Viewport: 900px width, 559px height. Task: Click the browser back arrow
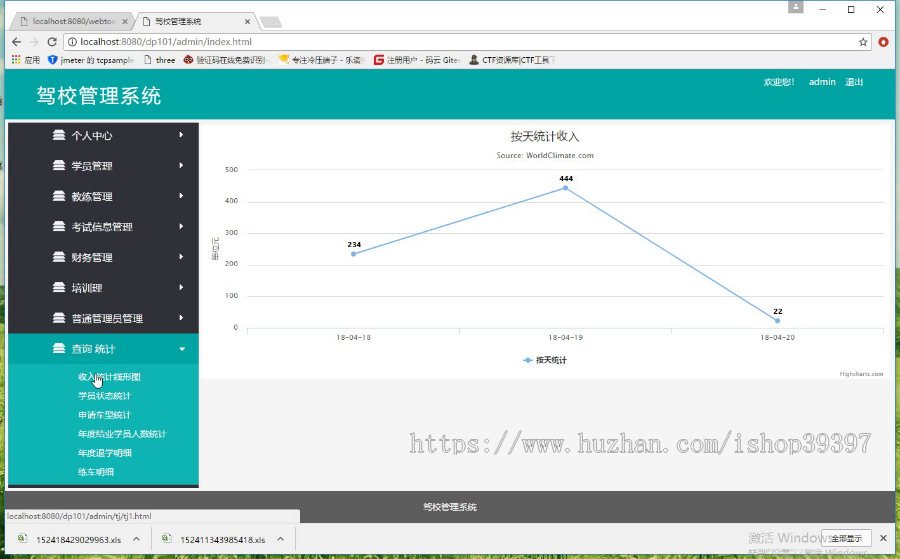[16, 42]
